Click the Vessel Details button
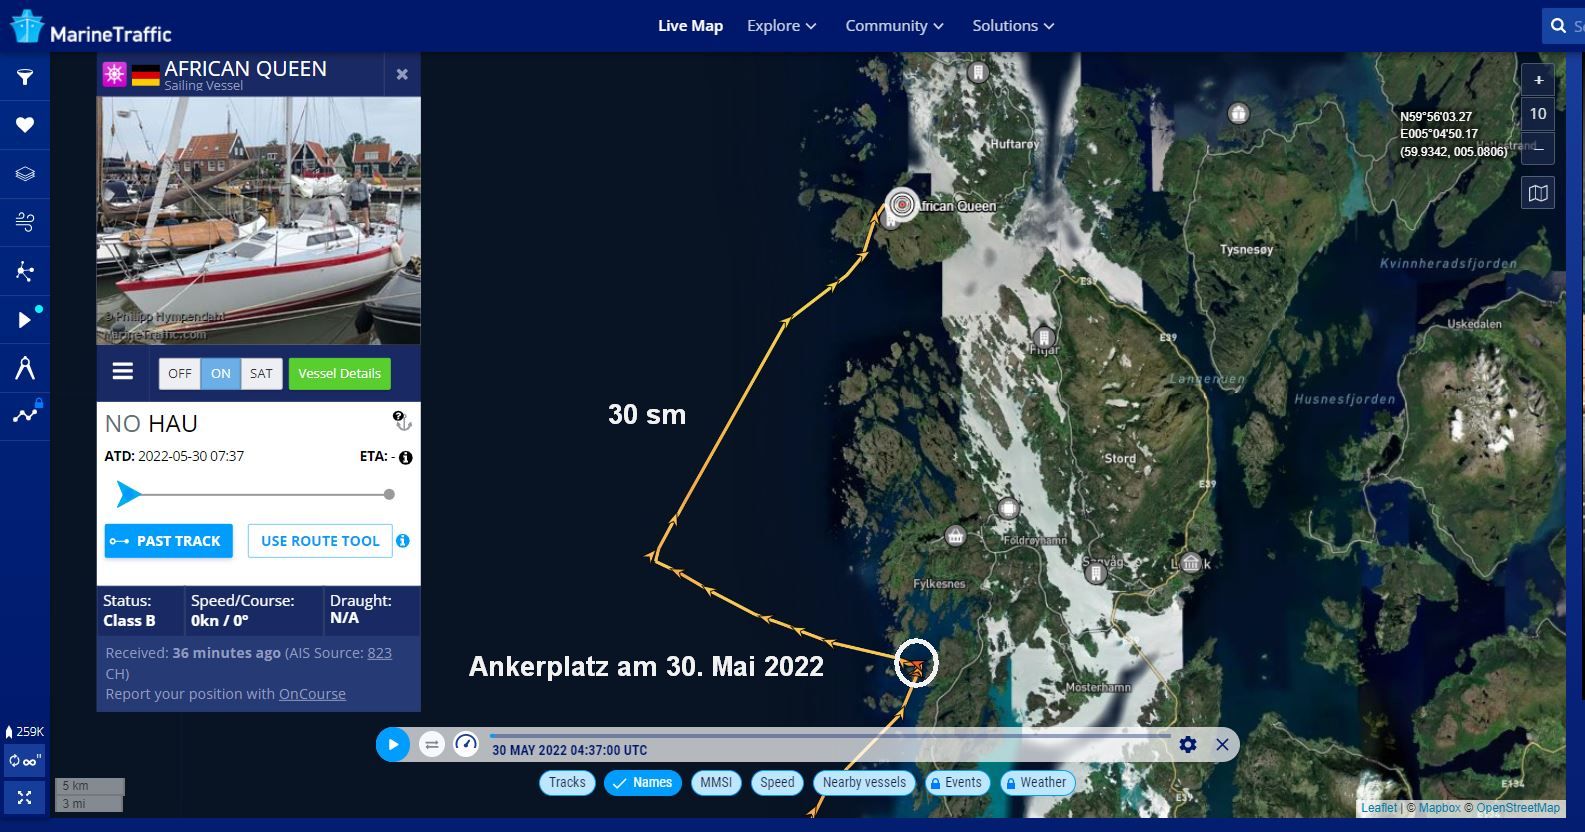The image size is (1585, 832). 339,373
